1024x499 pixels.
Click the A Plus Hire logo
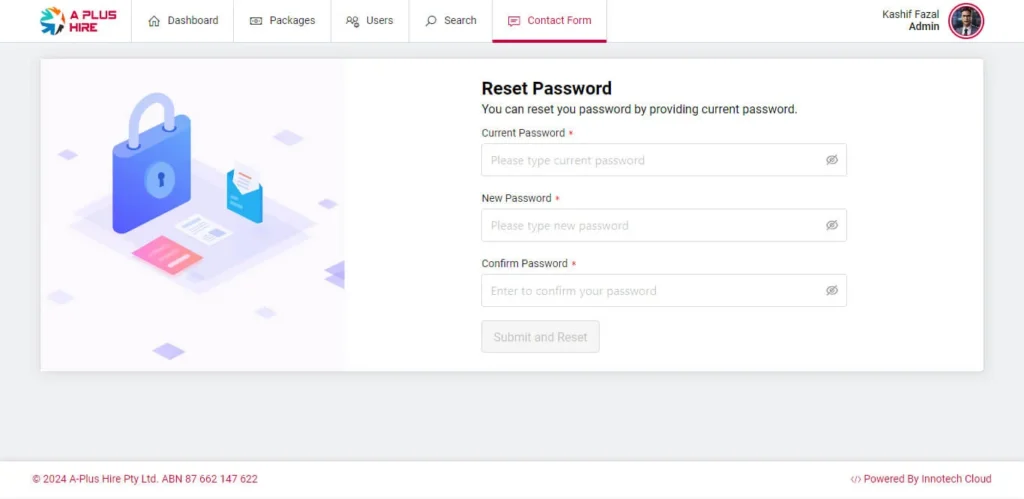[78, 21]
